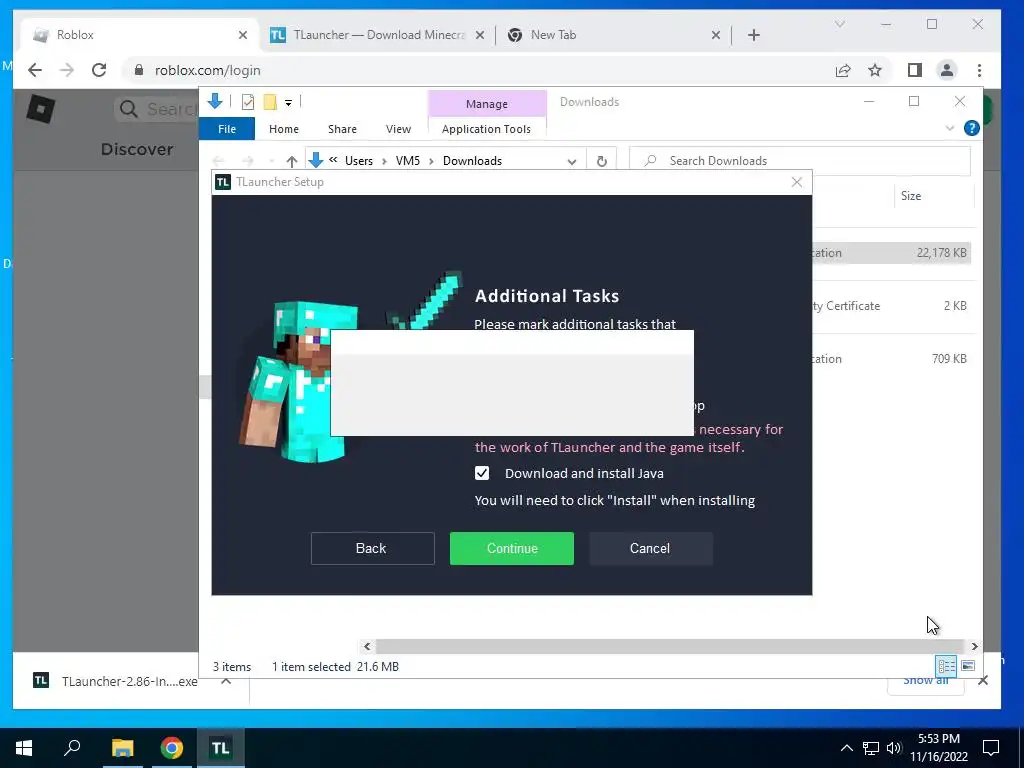Image resolution: width=1024 pixels, height=768 pixels.
Task: Click the Chrome back arrow
Action: point(35,70)
